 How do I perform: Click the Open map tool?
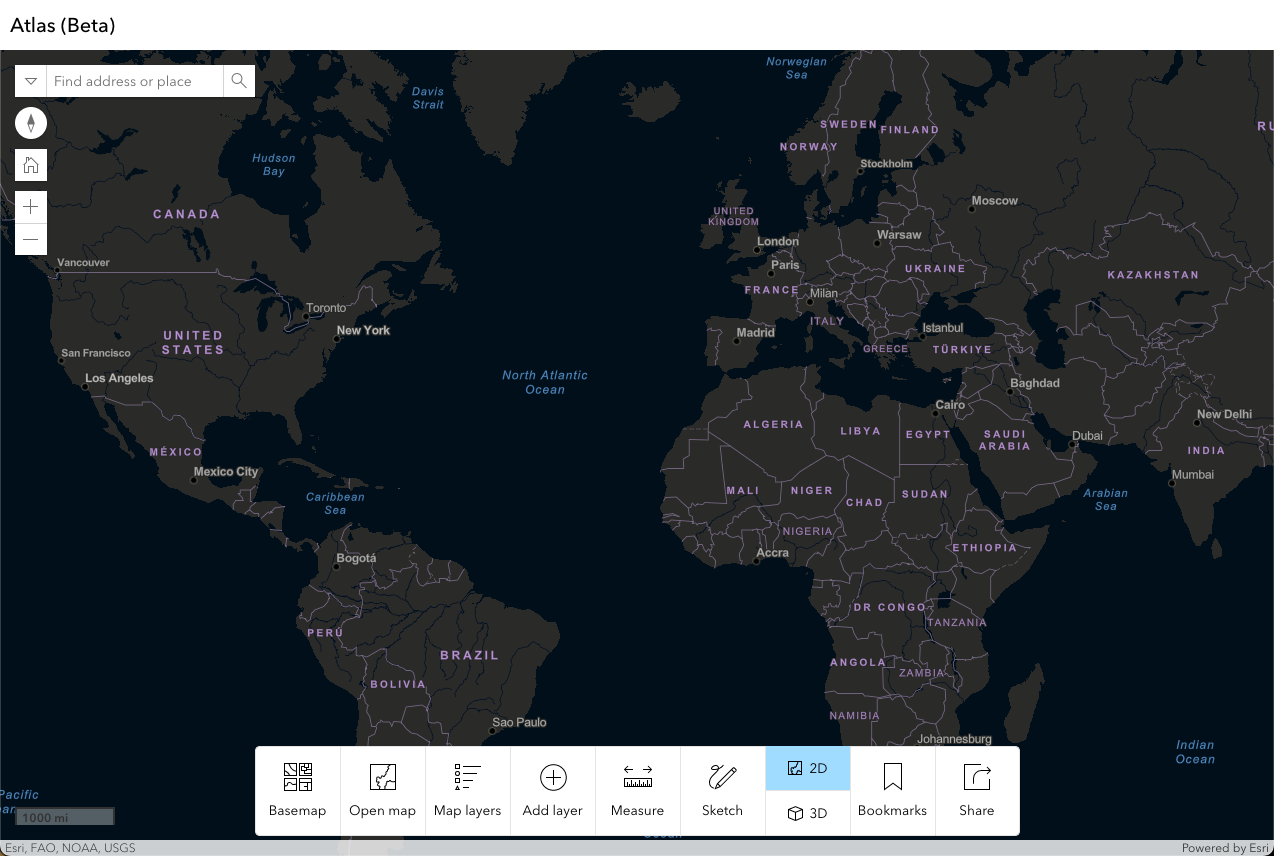(383, 790)
